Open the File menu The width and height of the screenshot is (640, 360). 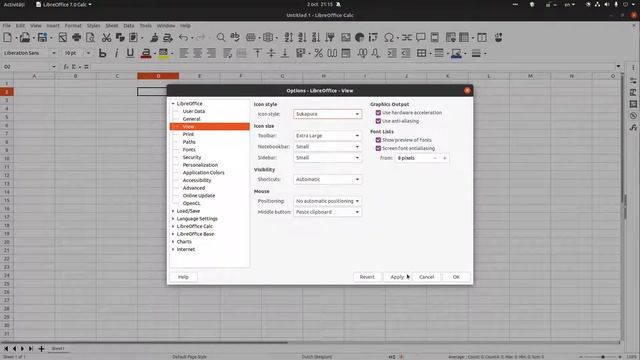point(7,25)
